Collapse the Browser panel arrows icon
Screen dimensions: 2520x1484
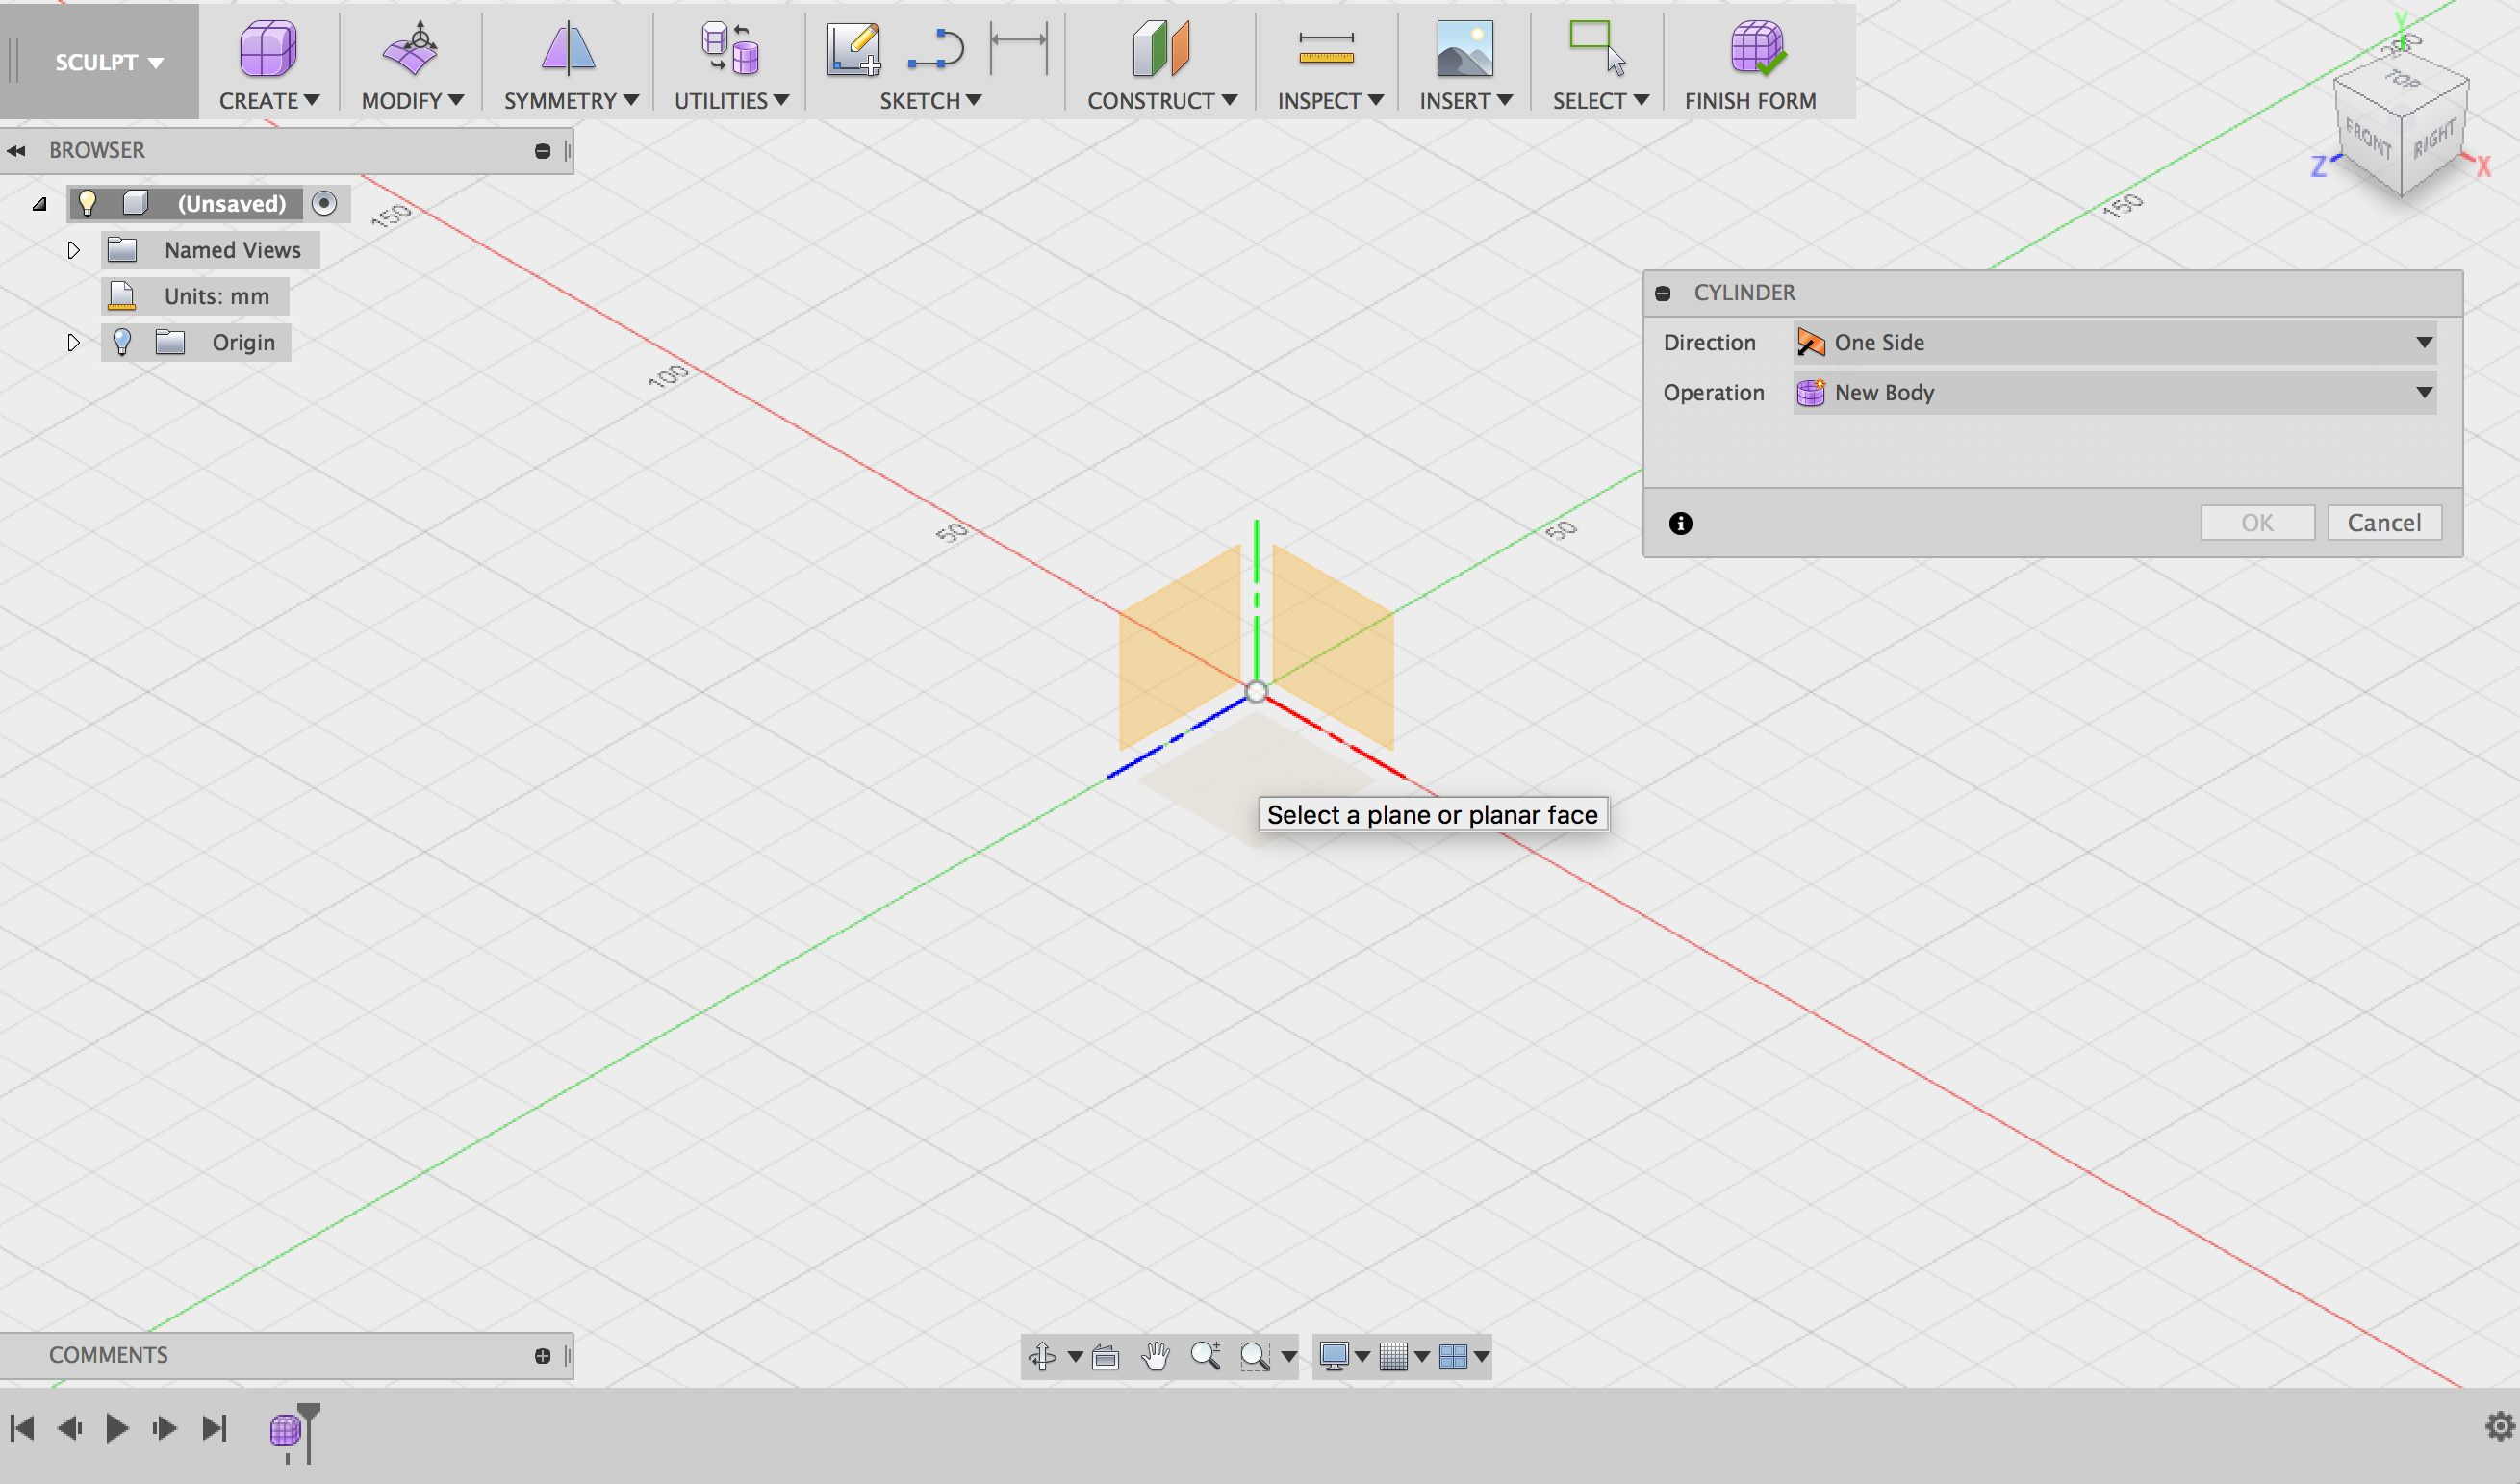pyautogui.click(x=16, y=151)
